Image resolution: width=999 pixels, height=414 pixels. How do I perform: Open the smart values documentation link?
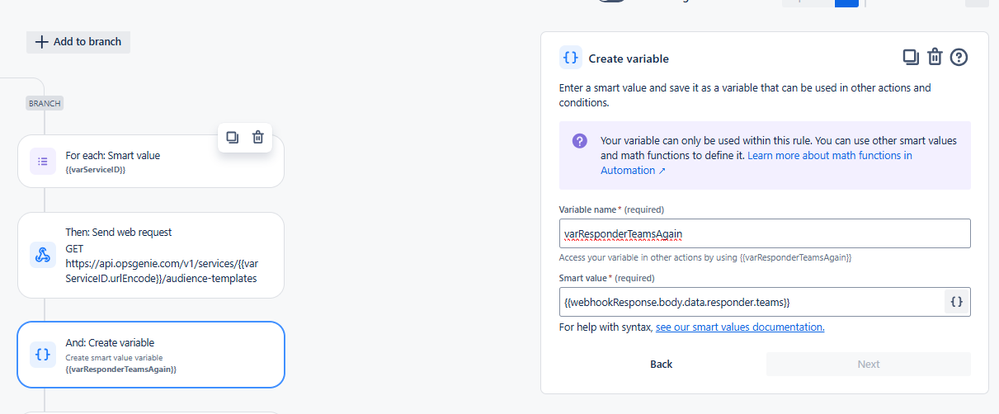point(740,327)
